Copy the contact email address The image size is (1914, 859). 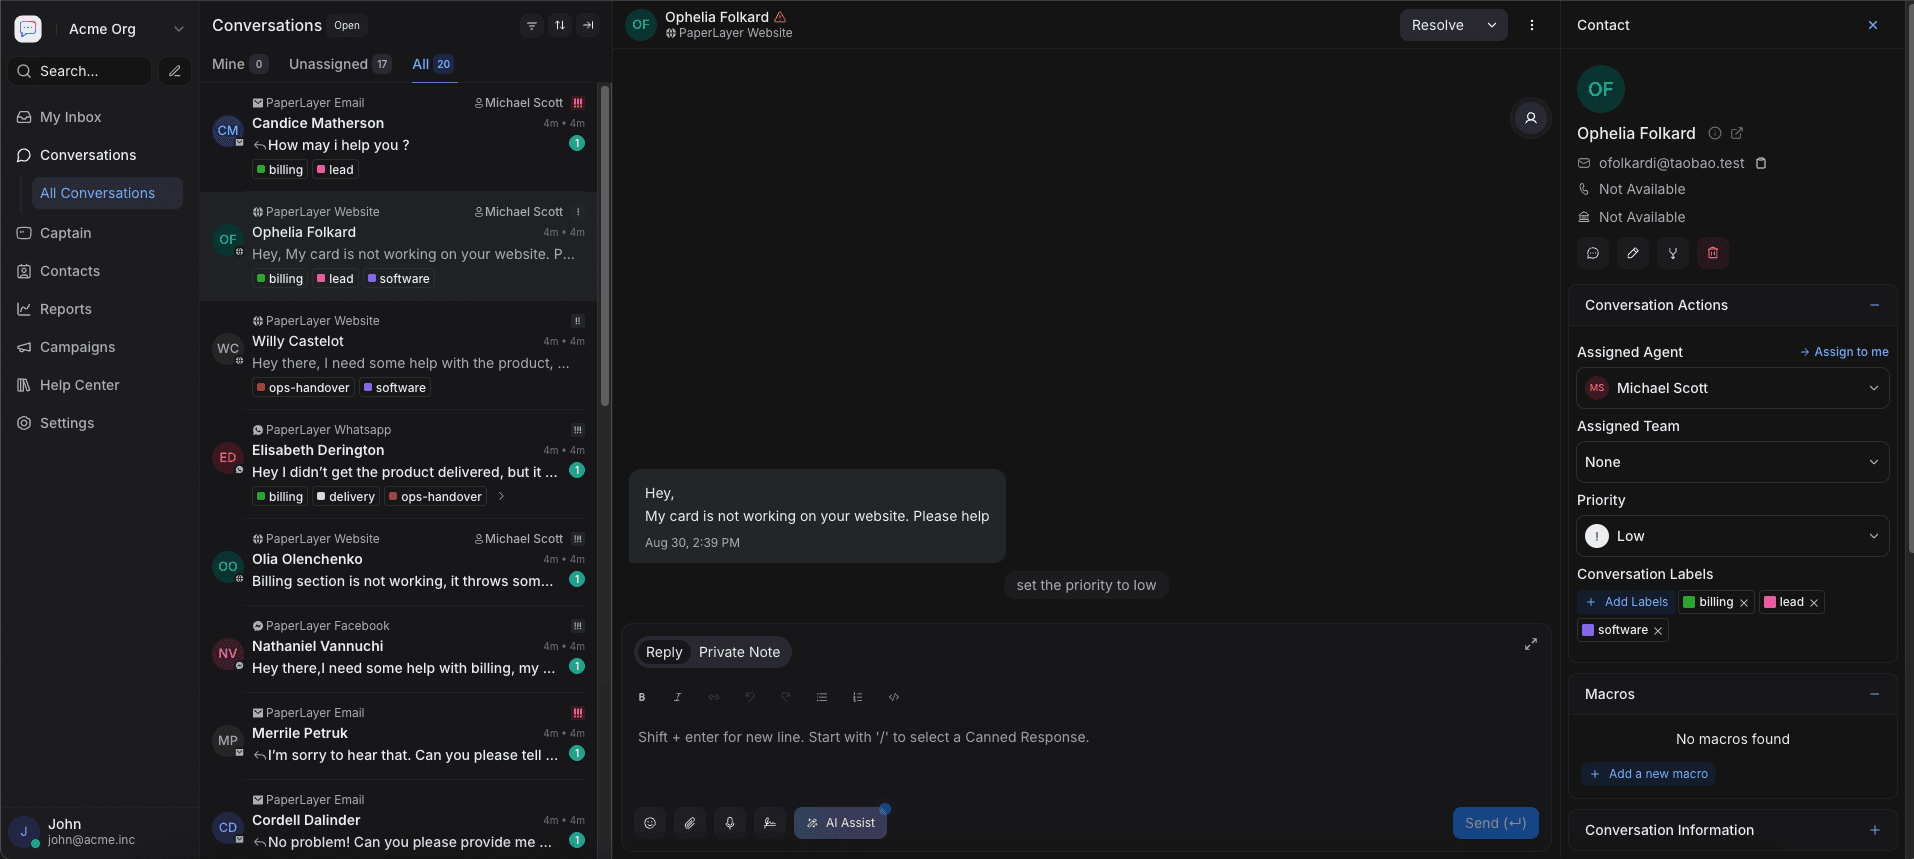tap(1761, 163)
